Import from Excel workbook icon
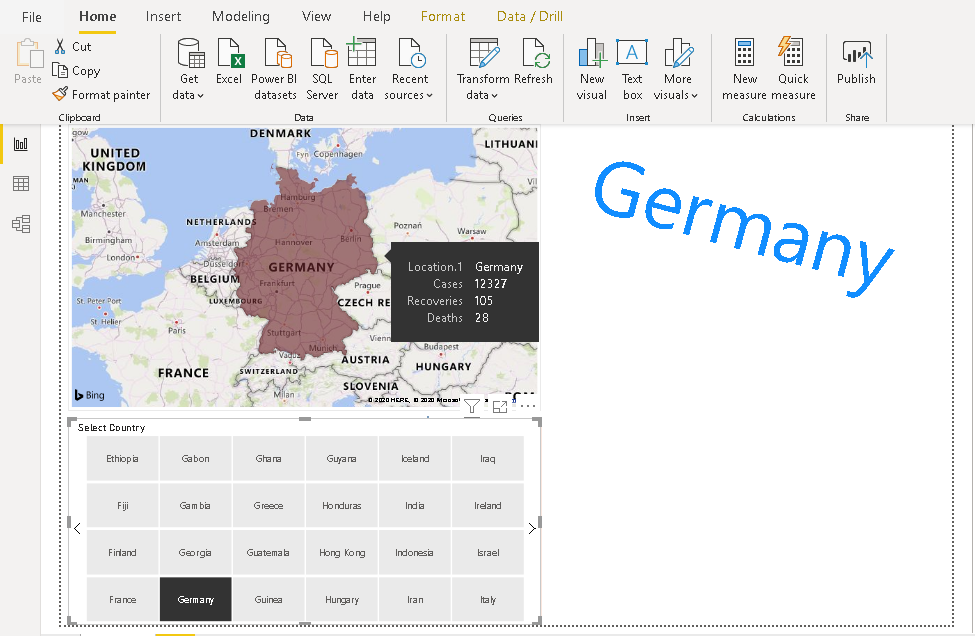 pyautogui.click(x=229, y=62)
